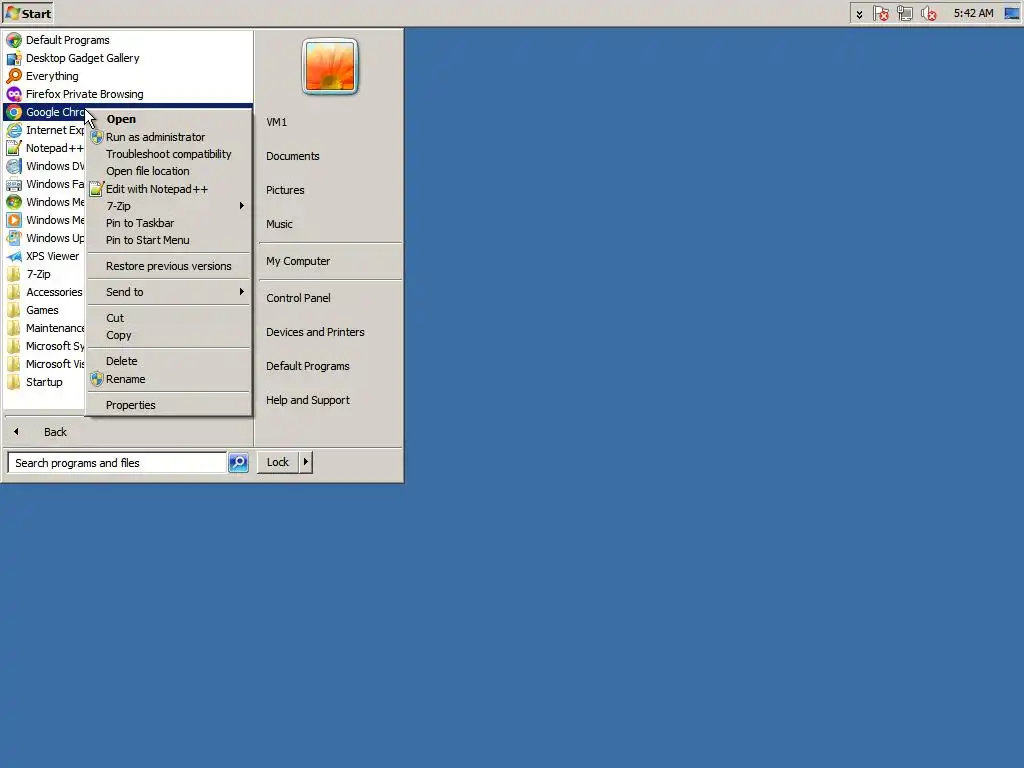Choose Troubleshoot compatibility
This screenshot has width=1024, height=768.
pos(169,154)
